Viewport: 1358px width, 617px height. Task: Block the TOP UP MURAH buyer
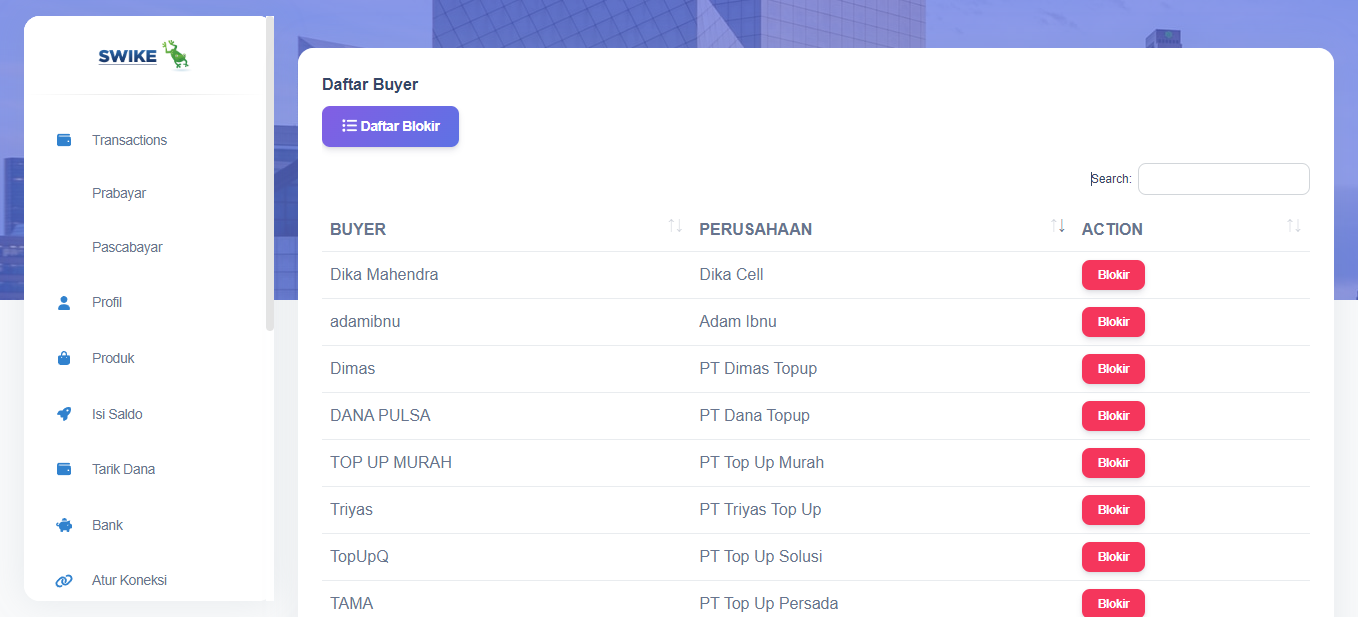coord(1113,463)
